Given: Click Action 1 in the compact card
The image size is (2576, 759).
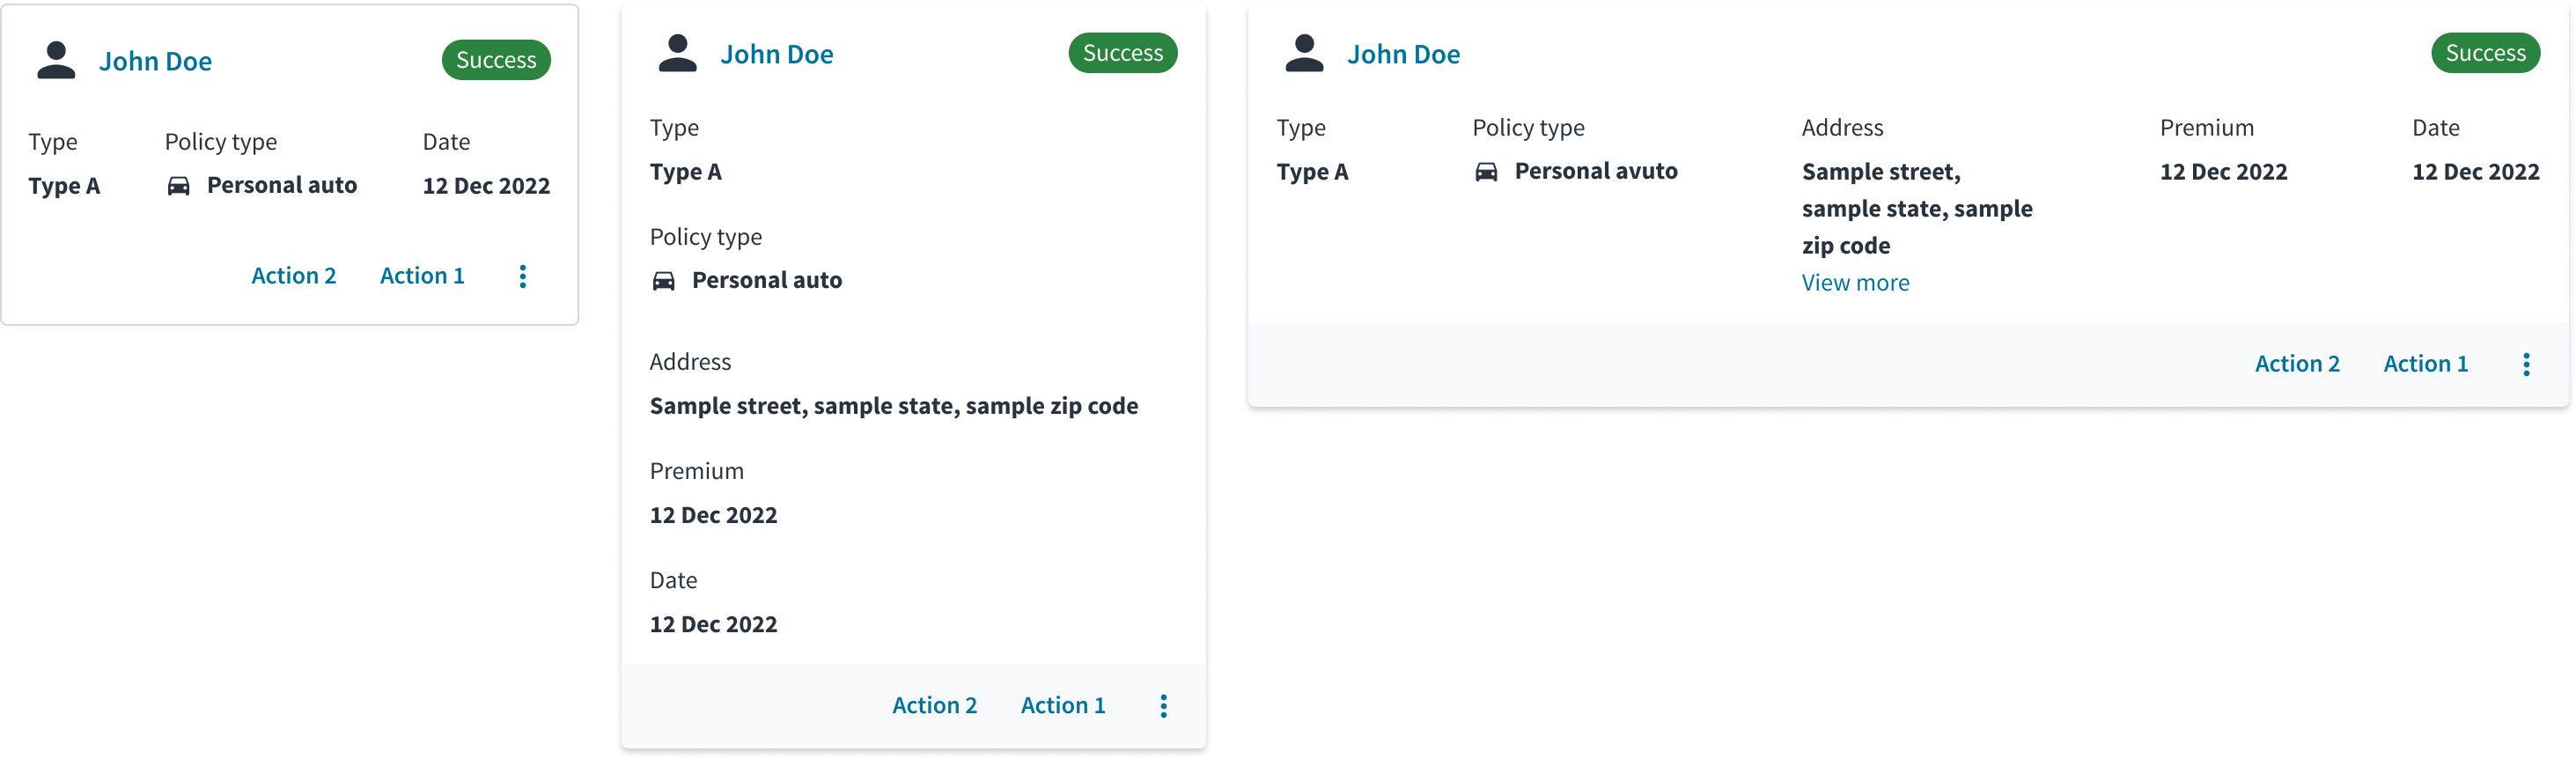Looking at the screenshot, I should click(422, 276).
